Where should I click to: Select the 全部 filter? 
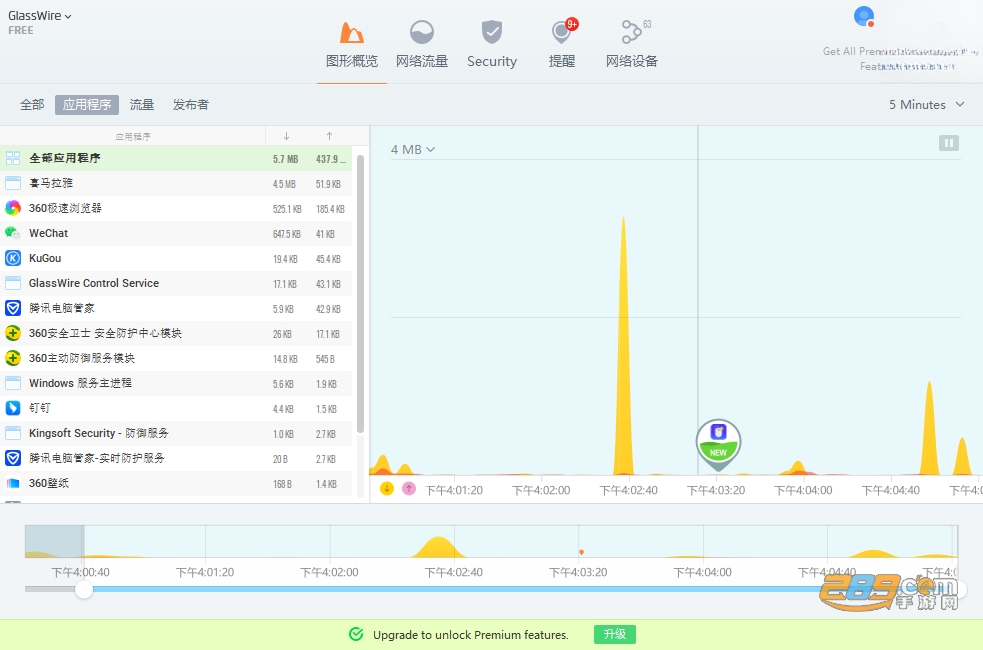32,105
